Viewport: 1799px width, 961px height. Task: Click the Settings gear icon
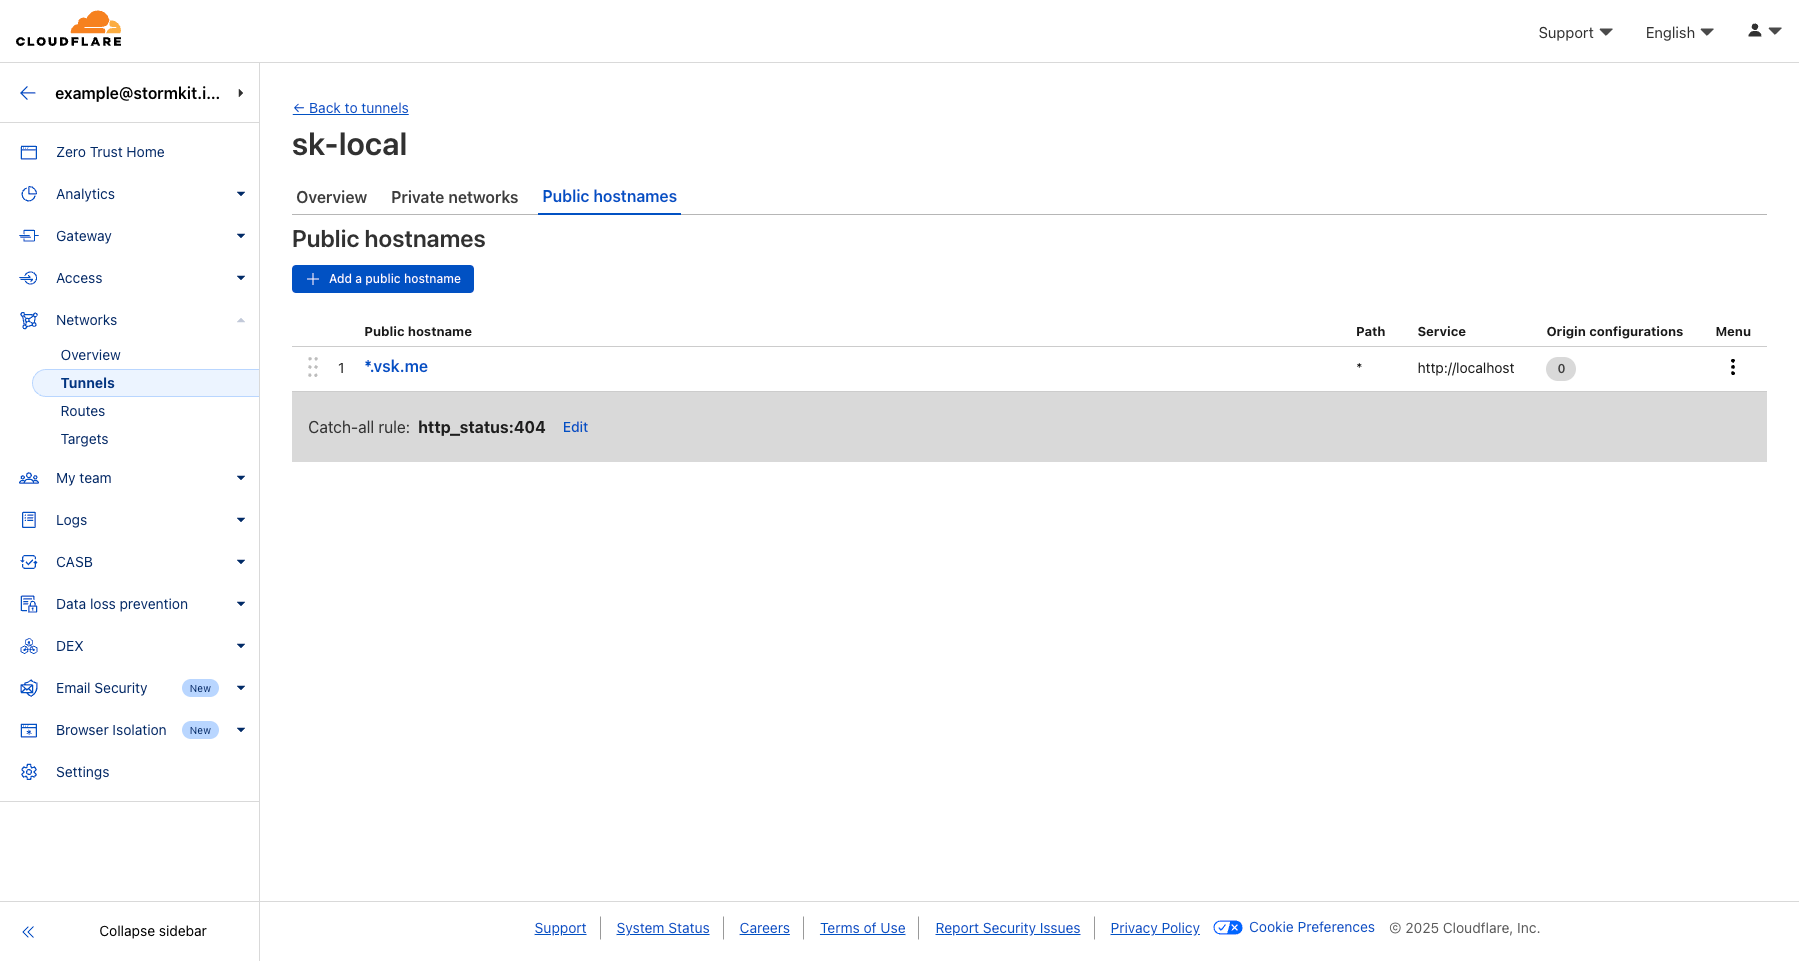[x=28, y=771]
